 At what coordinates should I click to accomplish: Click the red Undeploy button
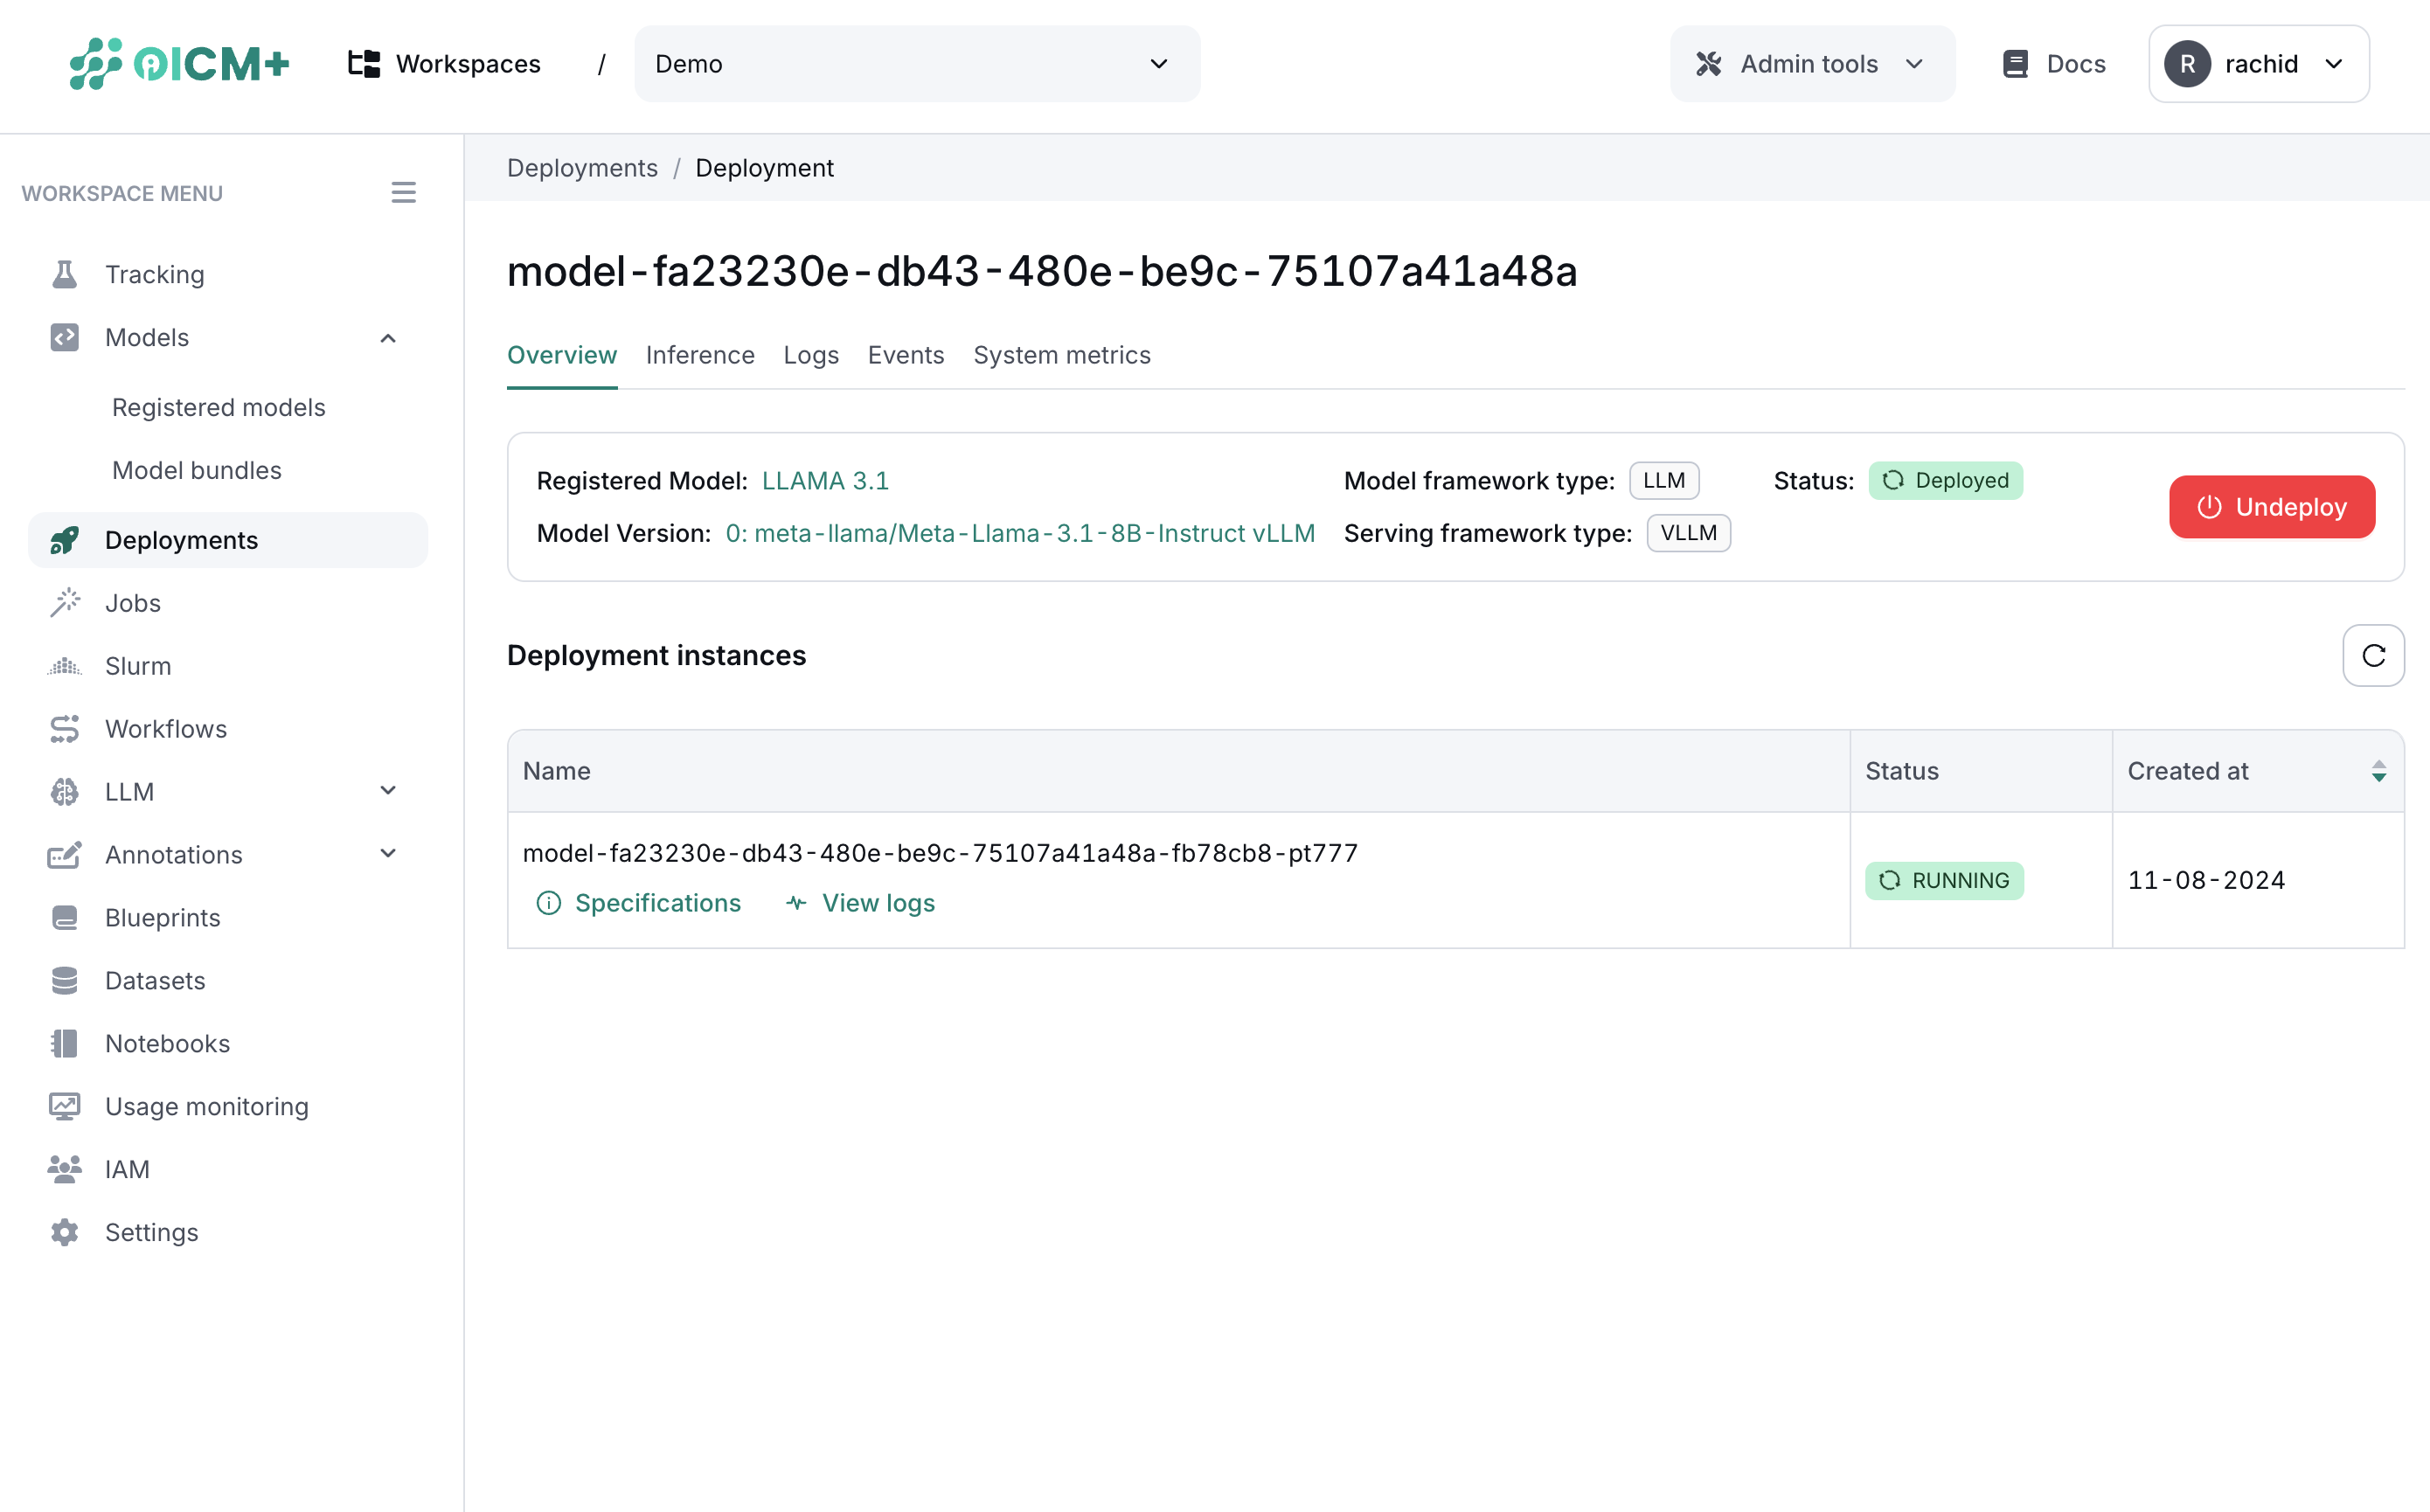[x=2270, y=507]
